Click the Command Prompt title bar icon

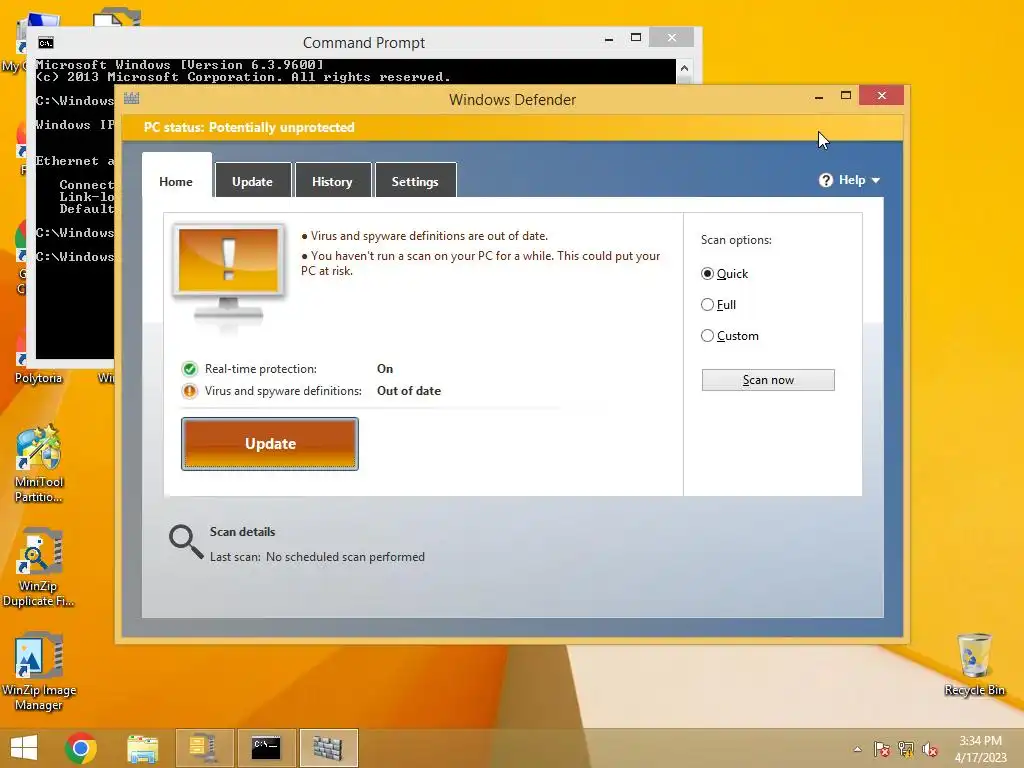tap(46, 43)
